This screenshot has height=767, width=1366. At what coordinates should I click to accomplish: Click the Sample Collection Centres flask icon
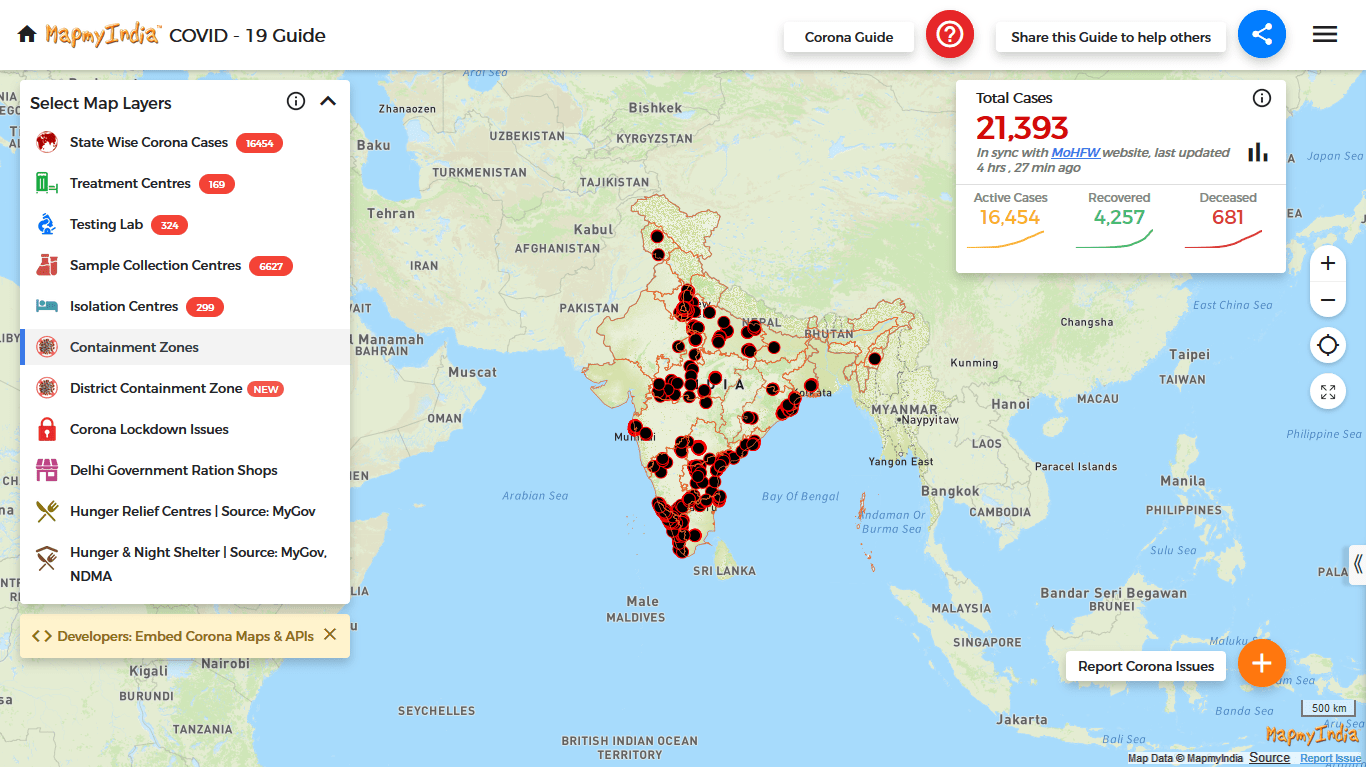coord(47,265)
